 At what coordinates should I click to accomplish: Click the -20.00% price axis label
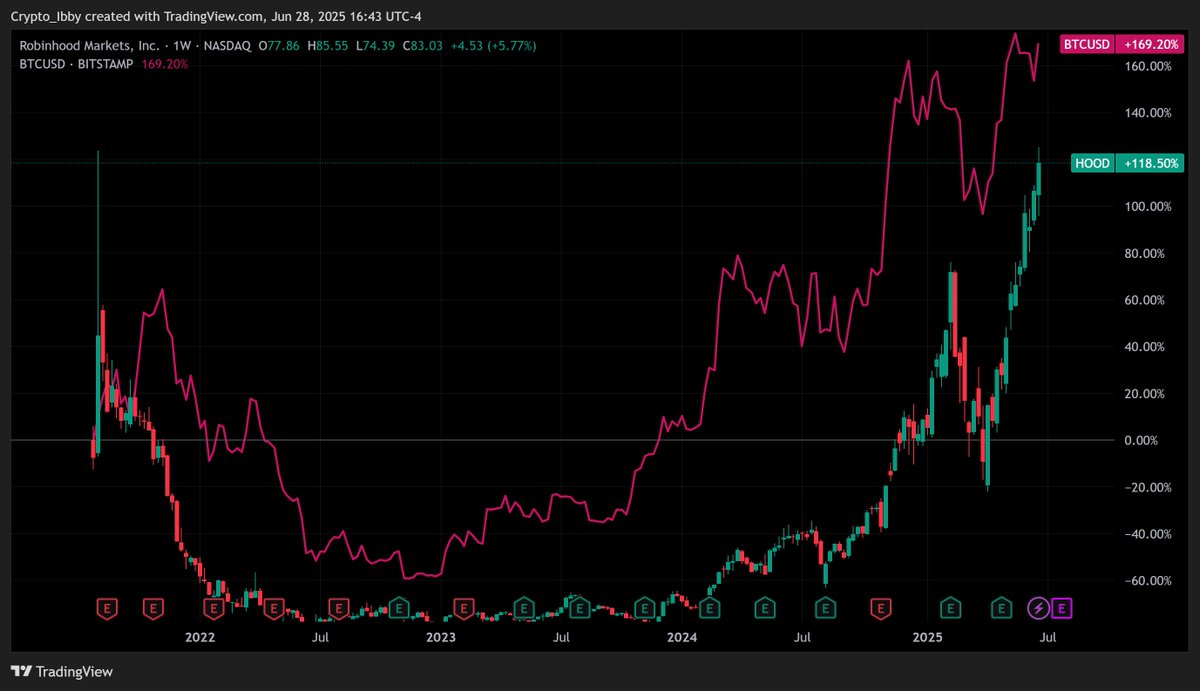click(x=1147, y=487)
